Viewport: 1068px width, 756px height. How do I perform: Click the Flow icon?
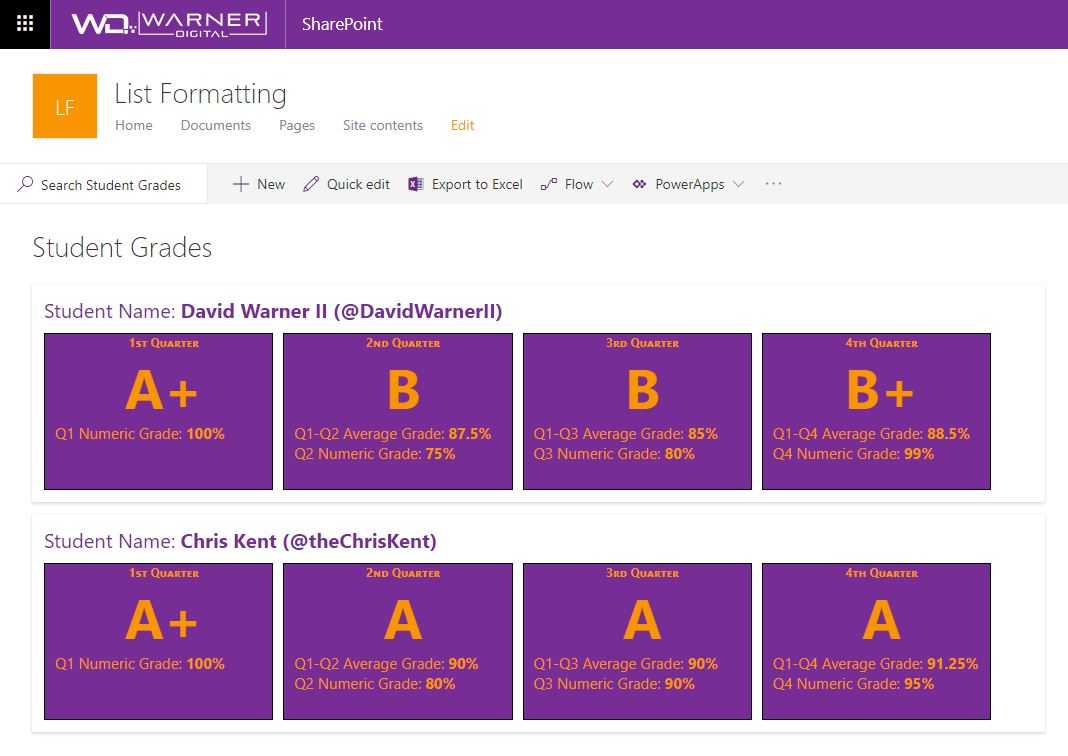[548, 184]
